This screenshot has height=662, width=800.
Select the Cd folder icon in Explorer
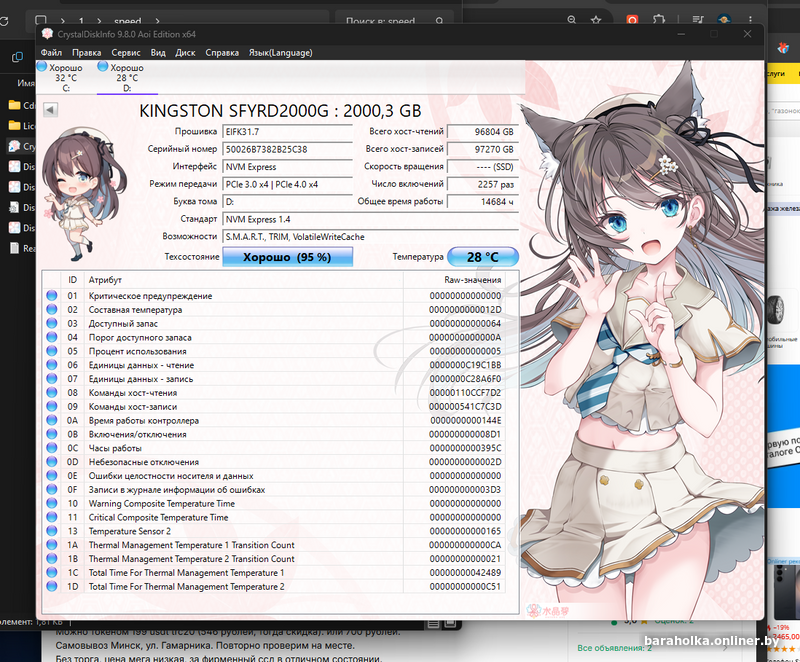coord(14,105)
